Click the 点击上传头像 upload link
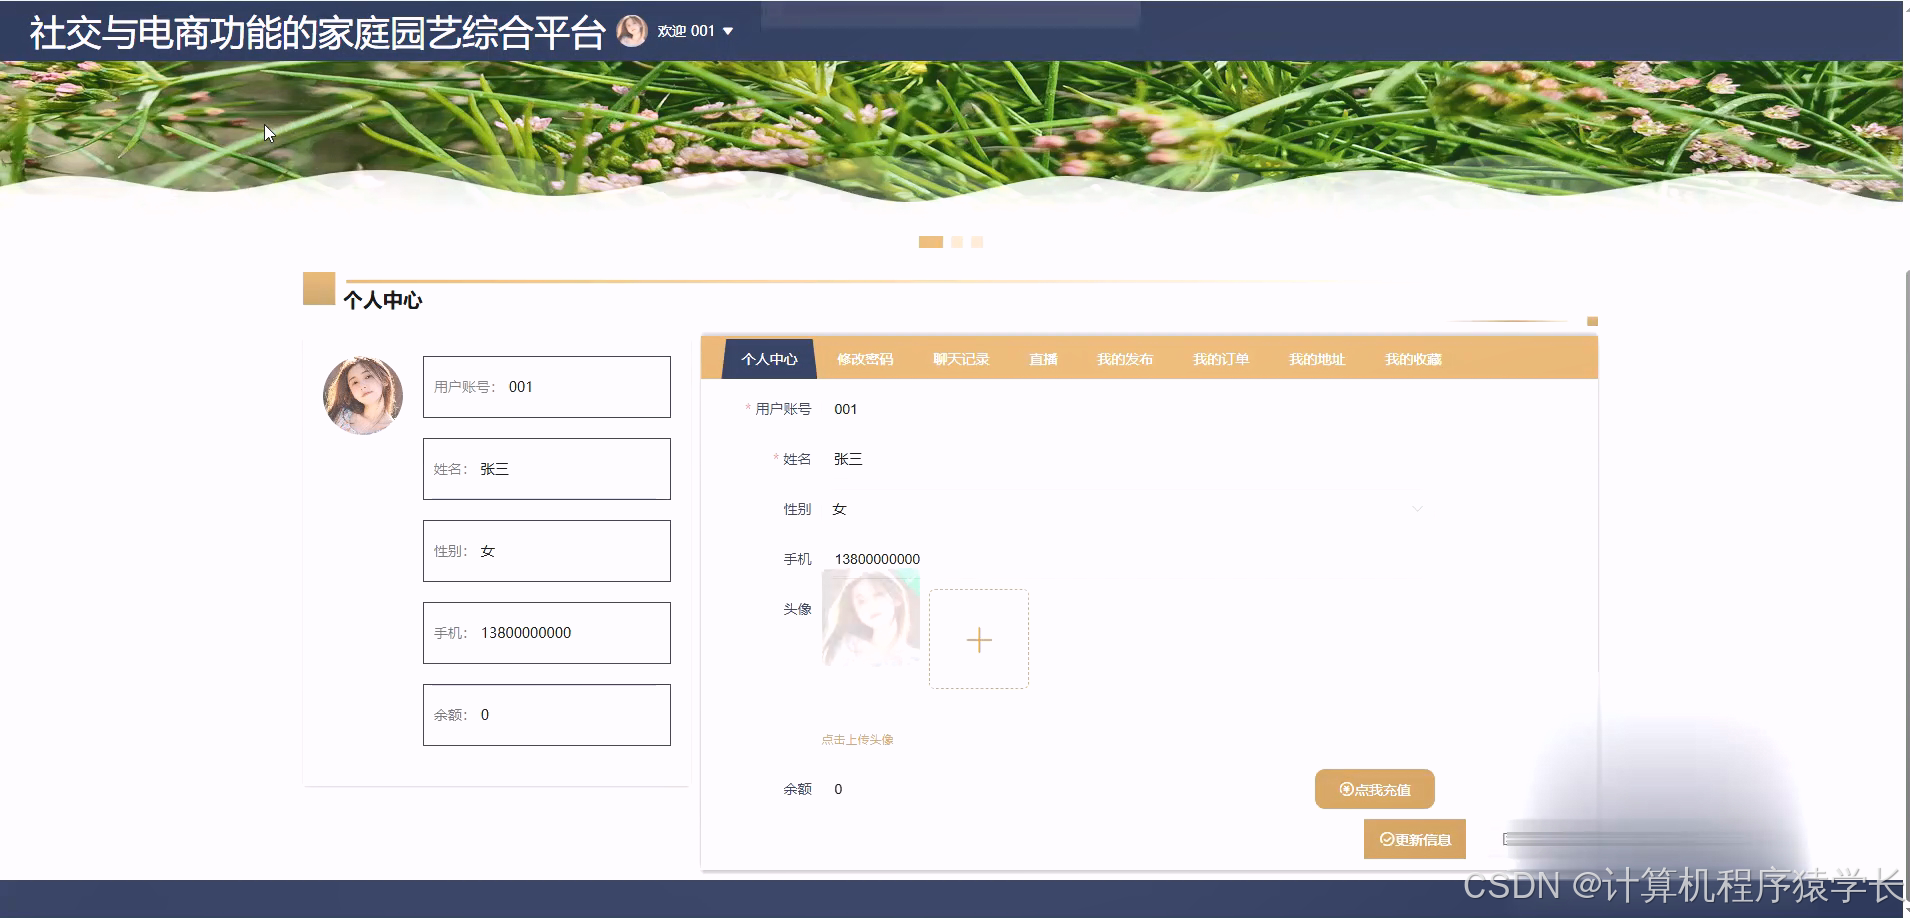 click(856, 740)
